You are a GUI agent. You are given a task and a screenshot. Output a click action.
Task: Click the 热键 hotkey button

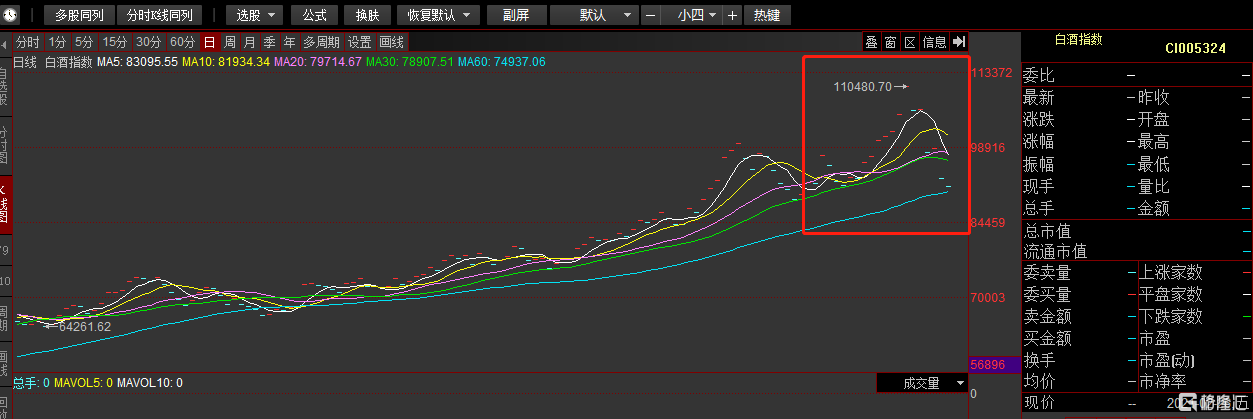click(768, 15)
